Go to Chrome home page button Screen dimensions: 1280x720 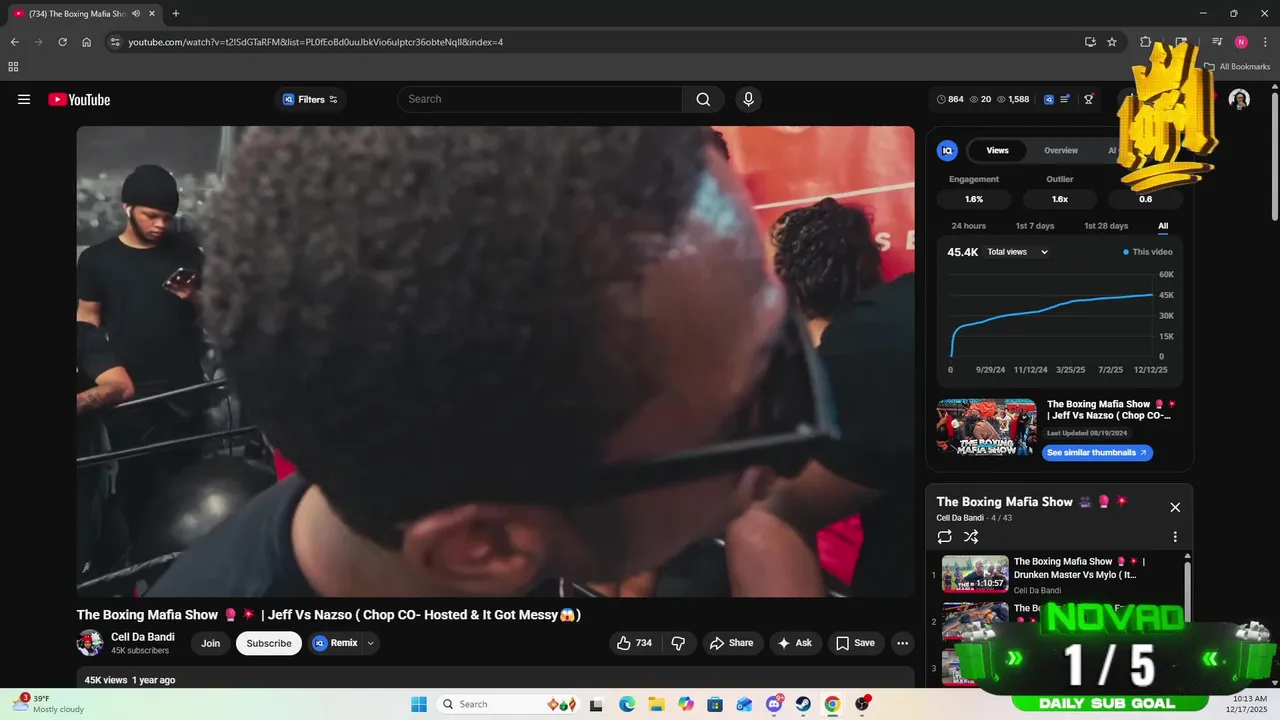[87, 42]
